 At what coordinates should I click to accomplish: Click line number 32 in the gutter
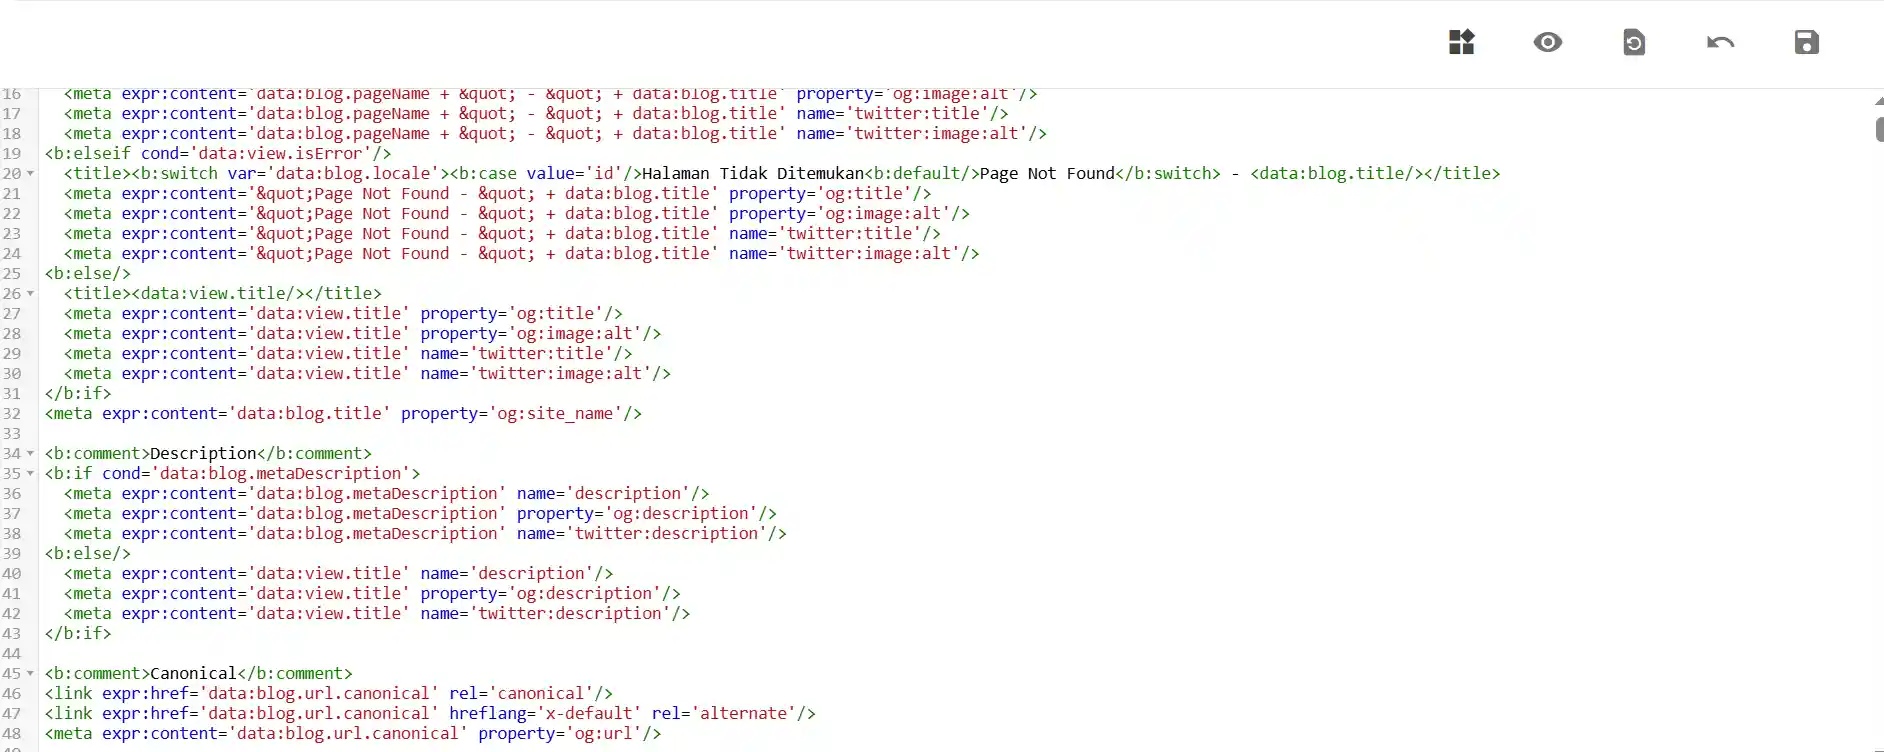pos(11,414)
